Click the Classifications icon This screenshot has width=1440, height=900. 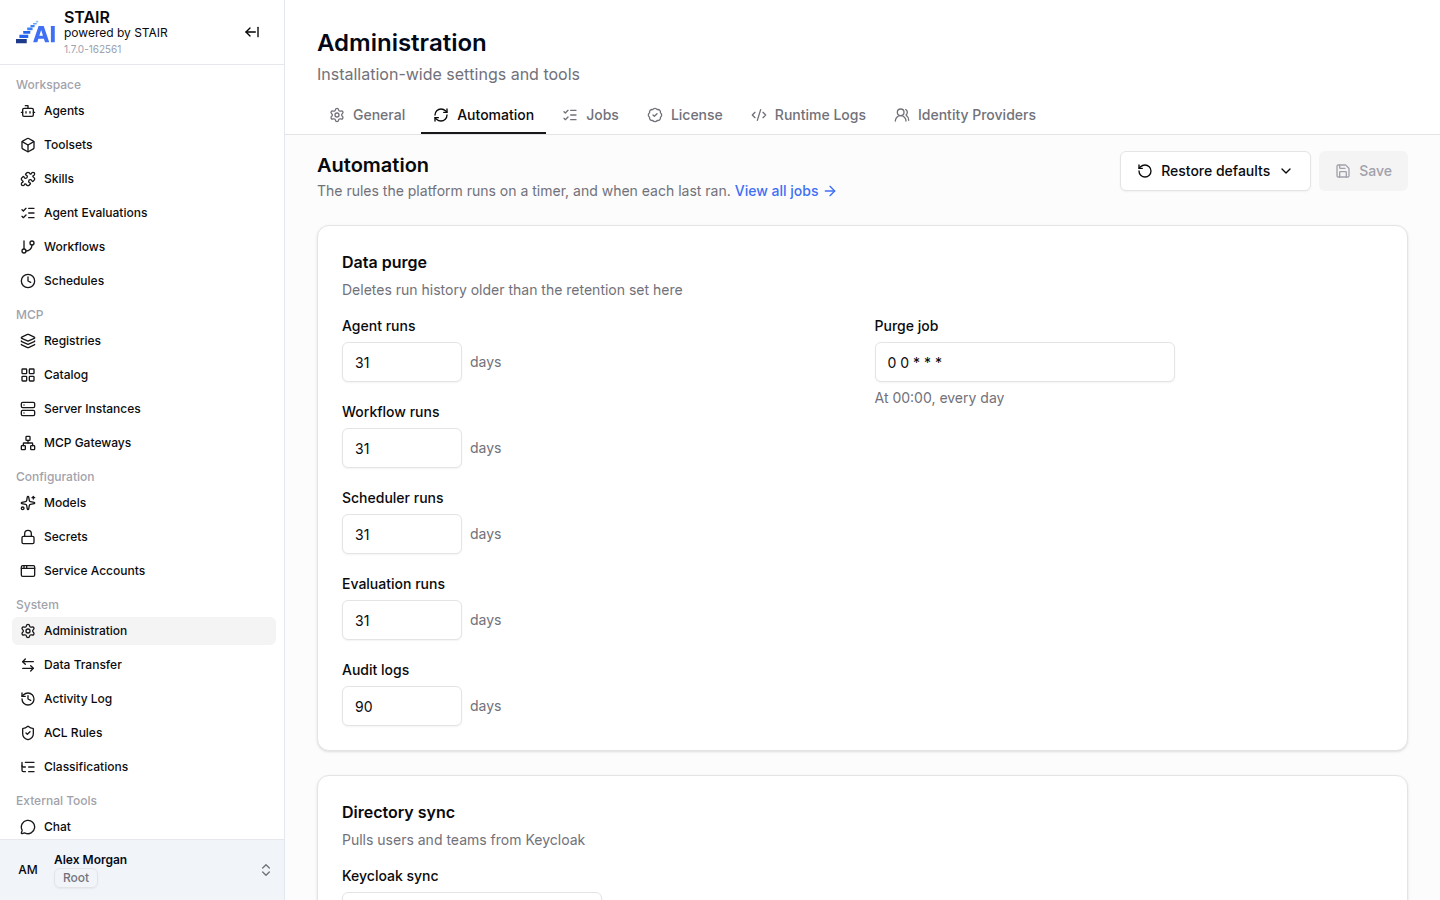pyautogui.click(x=28, y=767)
